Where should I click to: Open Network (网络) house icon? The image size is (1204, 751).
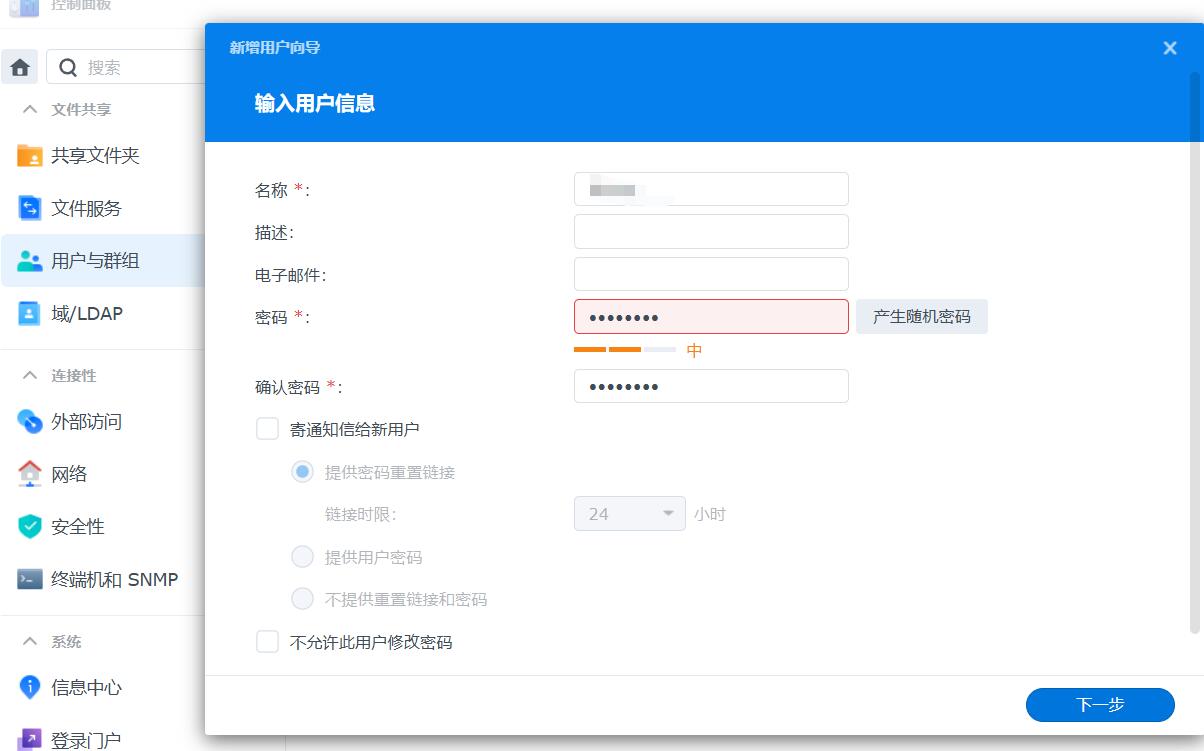click(30, 474)
